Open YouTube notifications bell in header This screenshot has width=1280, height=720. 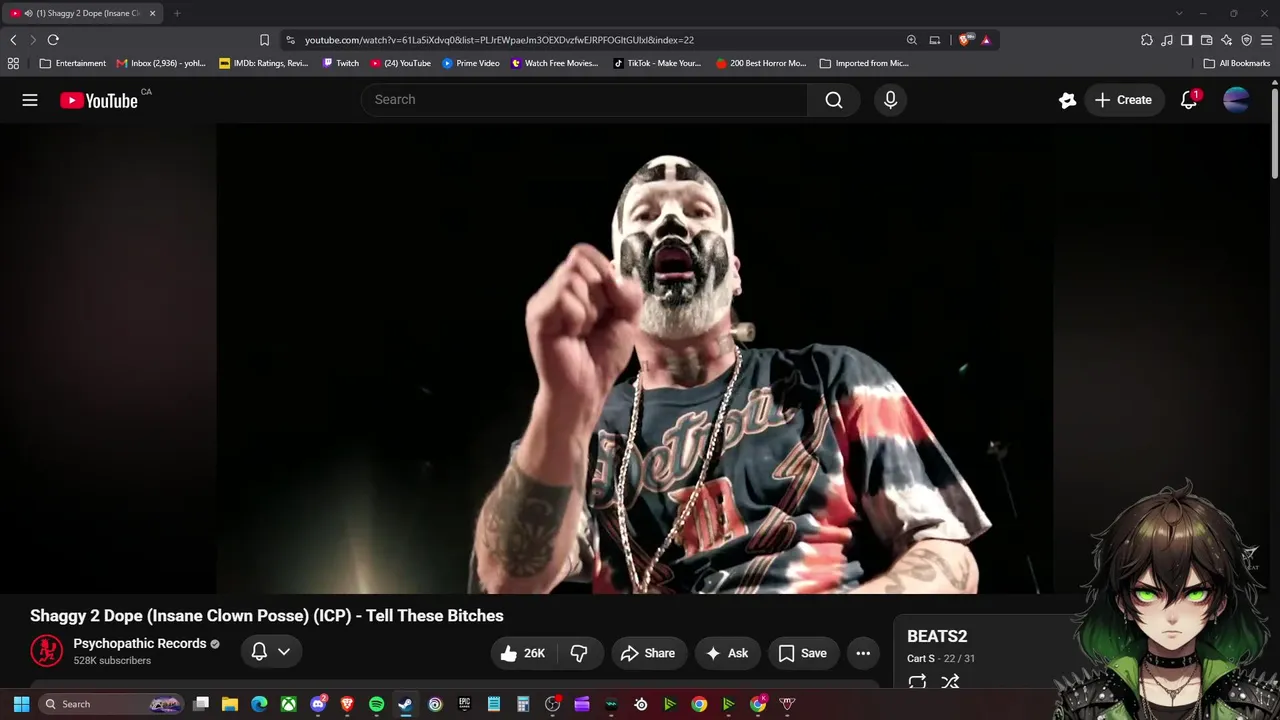(1189, 100)
